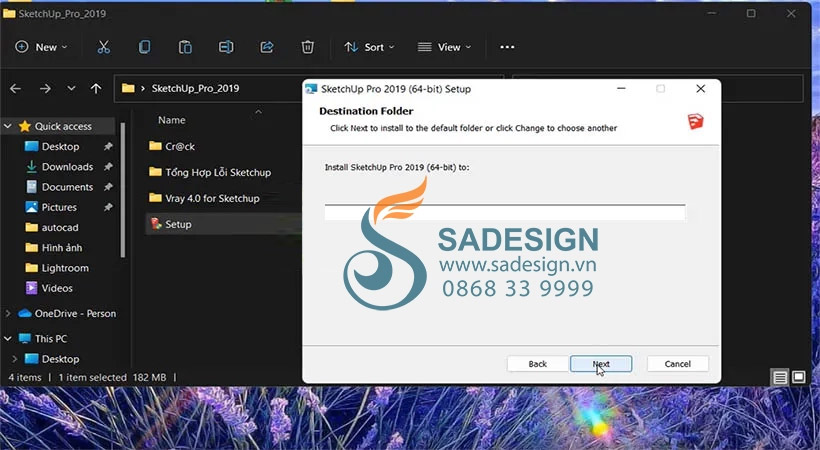
Task: Open the Lightroom folder in sidebar
Action: tap(65, 268)
